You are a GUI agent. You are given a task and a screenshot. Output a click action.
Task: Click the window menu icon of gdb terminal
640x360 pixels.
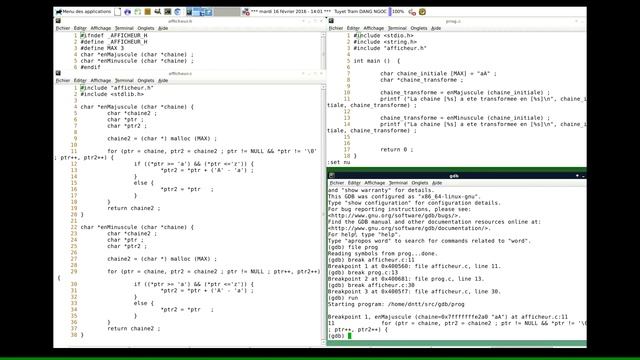(332, 176)
